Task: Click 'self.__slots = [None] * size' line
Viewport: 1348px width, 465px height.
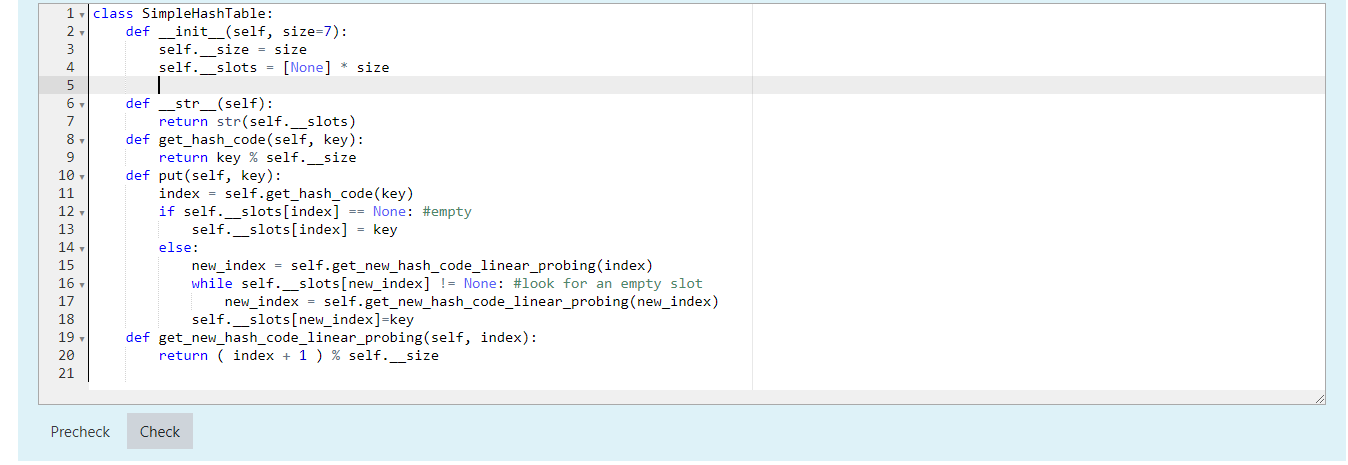Action: tap(274, 67)
